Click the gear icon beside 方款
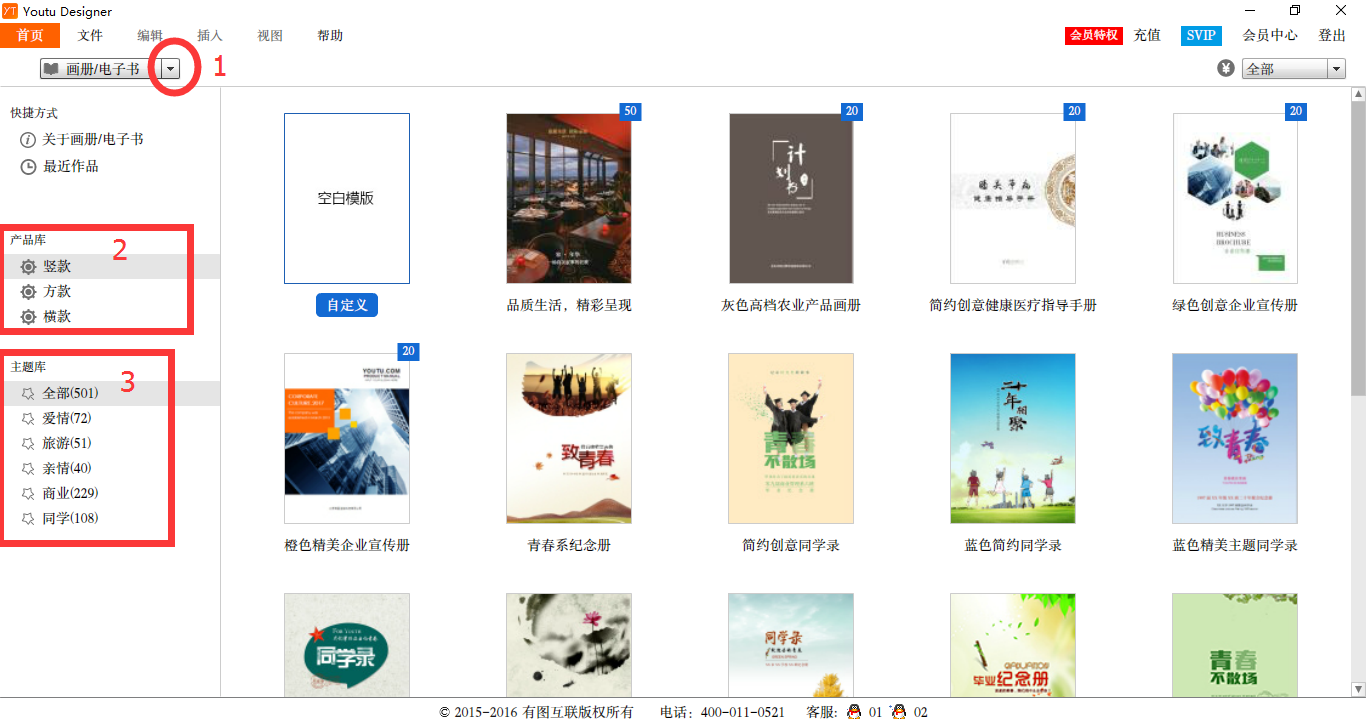The height and width of the screenshot is (725, 1366). pyautogui.click(x=28, y=292)
